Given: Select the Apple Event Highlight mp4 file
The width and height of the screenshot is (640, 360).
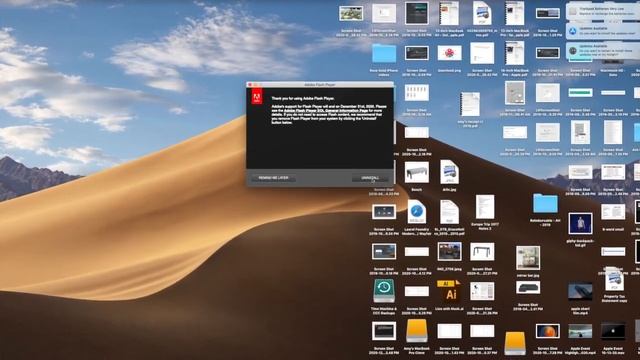Looking at the screenshot, I should 580,331.
